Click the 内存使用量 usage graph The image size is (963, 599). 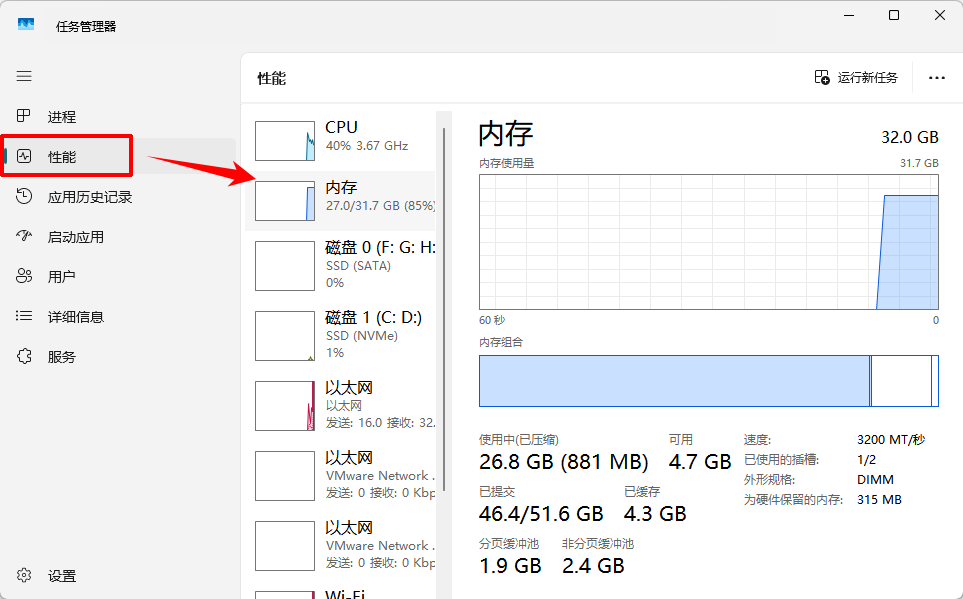pyautogui.click(x=709, y=242)
